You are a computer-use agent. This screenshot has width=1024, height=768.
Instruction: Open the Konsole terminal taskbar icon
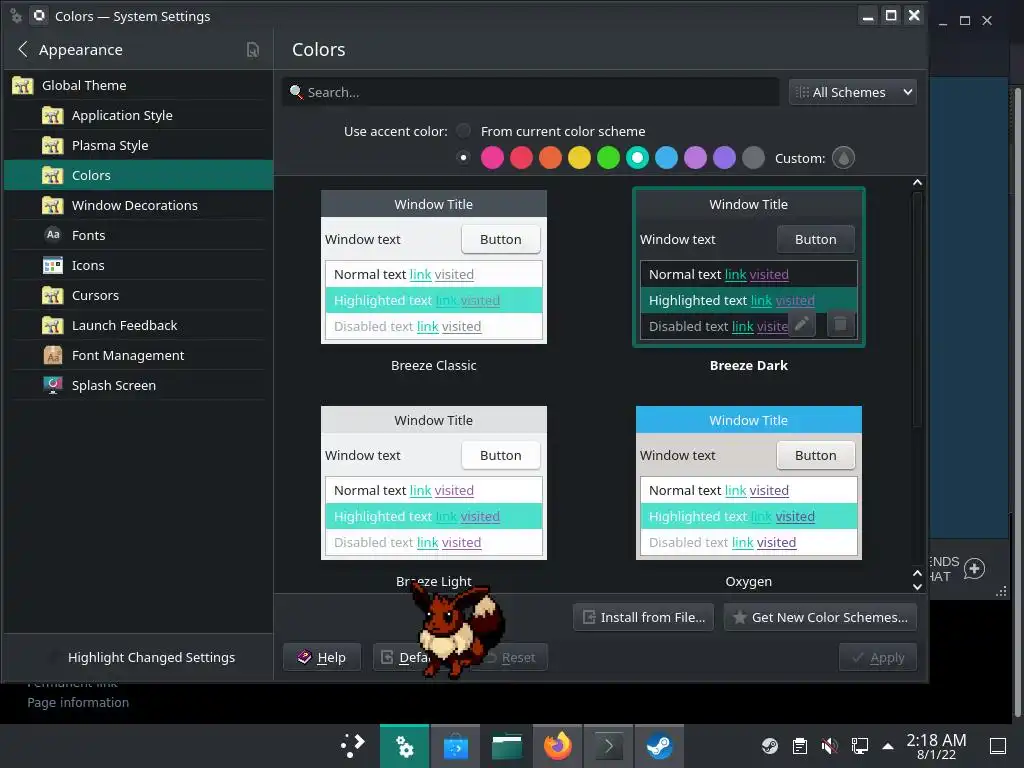click(609, 746)
